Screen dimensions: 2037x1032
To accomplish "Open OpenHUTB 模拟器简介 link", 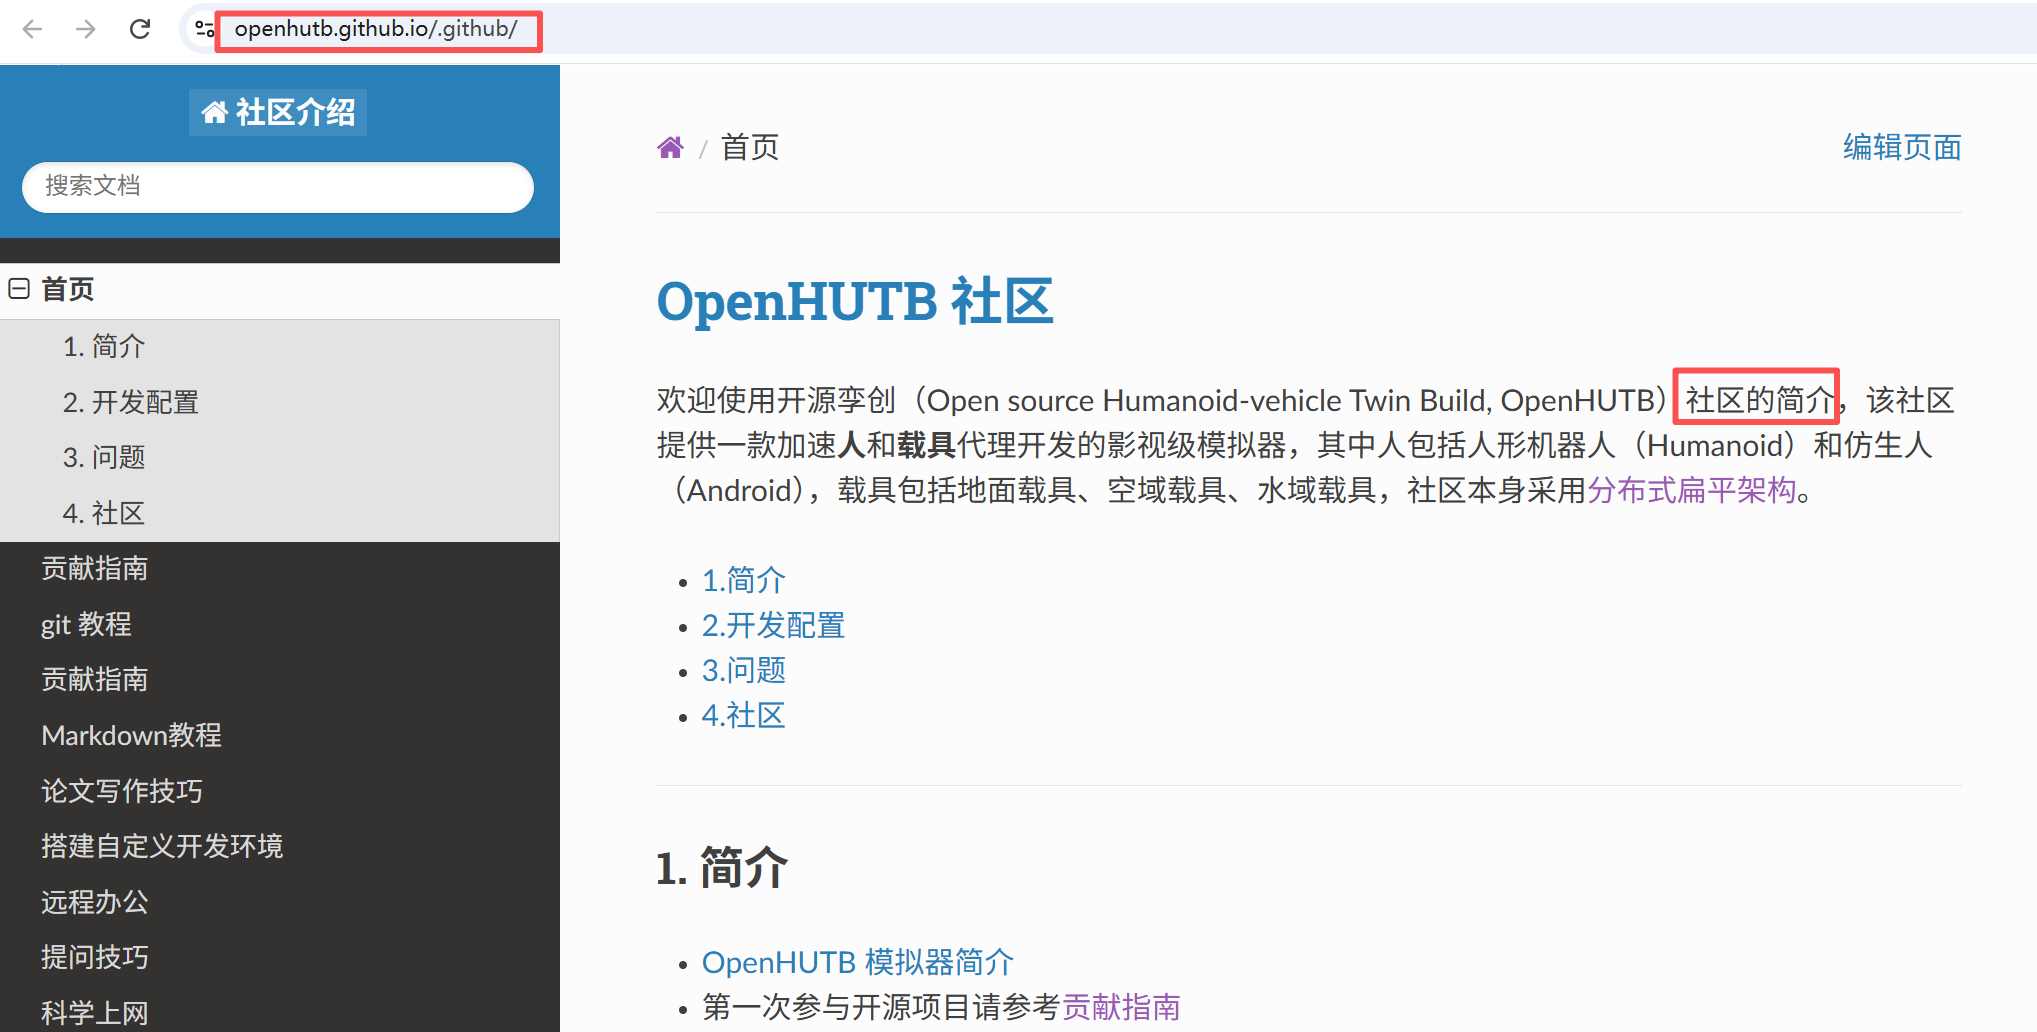I will (x=857, y=962).
